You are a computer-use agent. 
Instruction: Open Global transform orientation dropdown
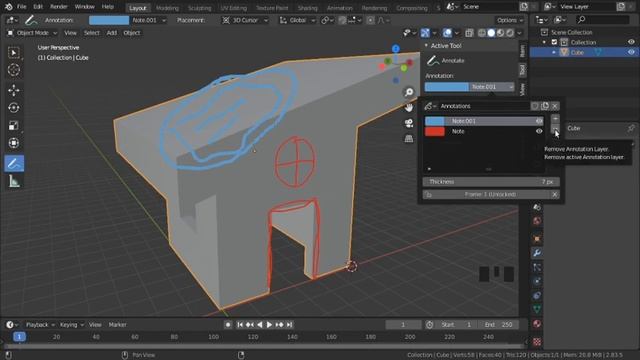point(298,20)
